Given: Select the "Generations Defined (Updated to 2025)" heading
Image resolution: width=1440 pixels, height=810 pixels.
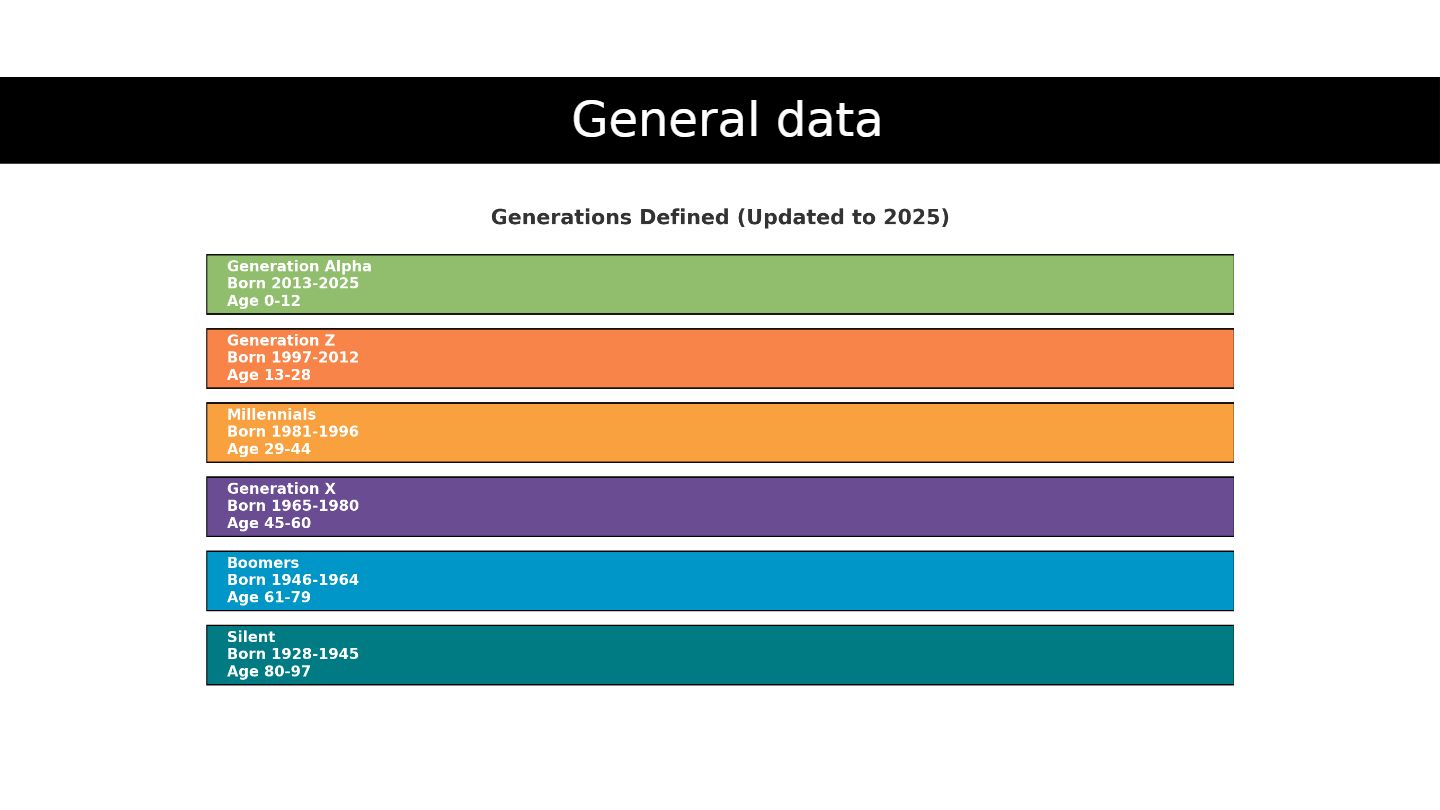Looking at the screenshot, I should (720, 218).
